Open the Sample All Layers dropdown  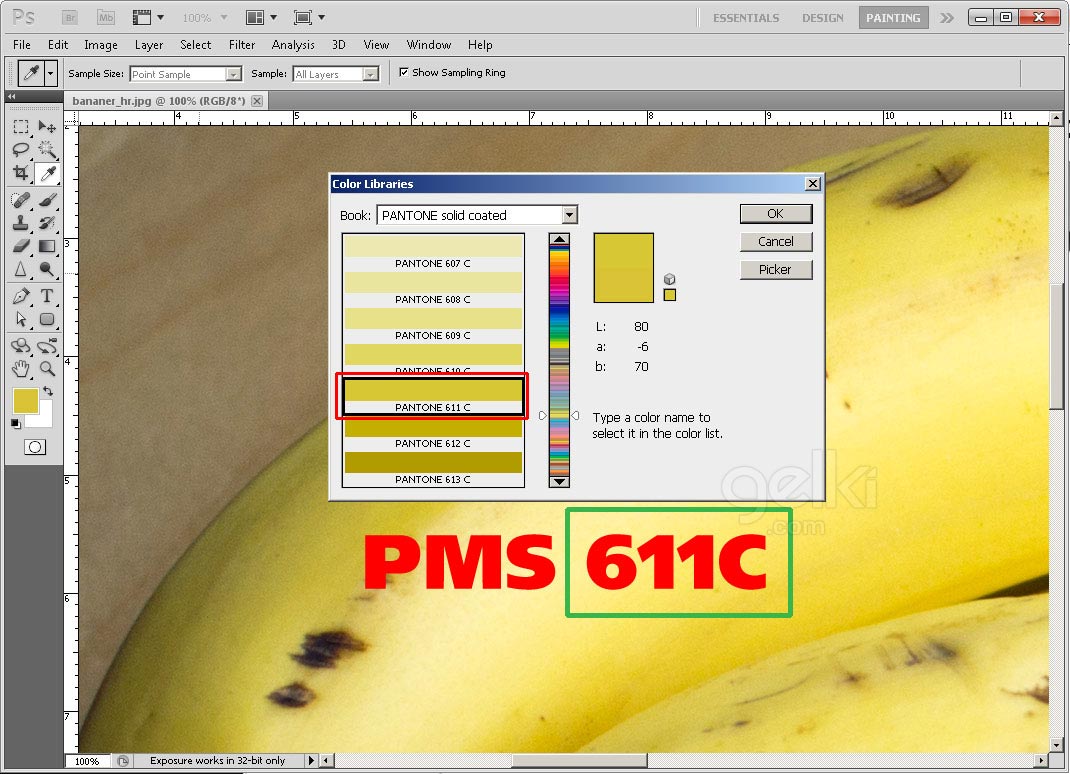[371, 74]
